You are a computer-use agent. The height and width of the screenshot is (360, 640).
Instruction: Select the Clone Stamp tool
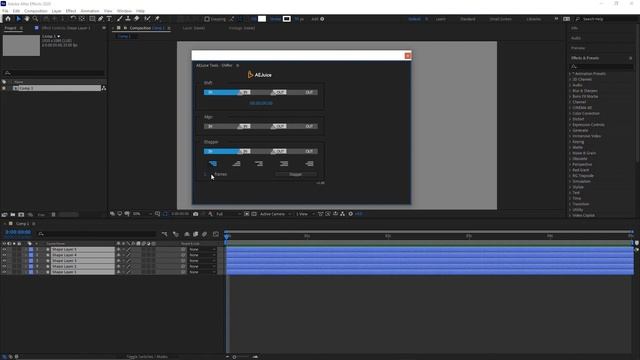(x=128, y=19)
